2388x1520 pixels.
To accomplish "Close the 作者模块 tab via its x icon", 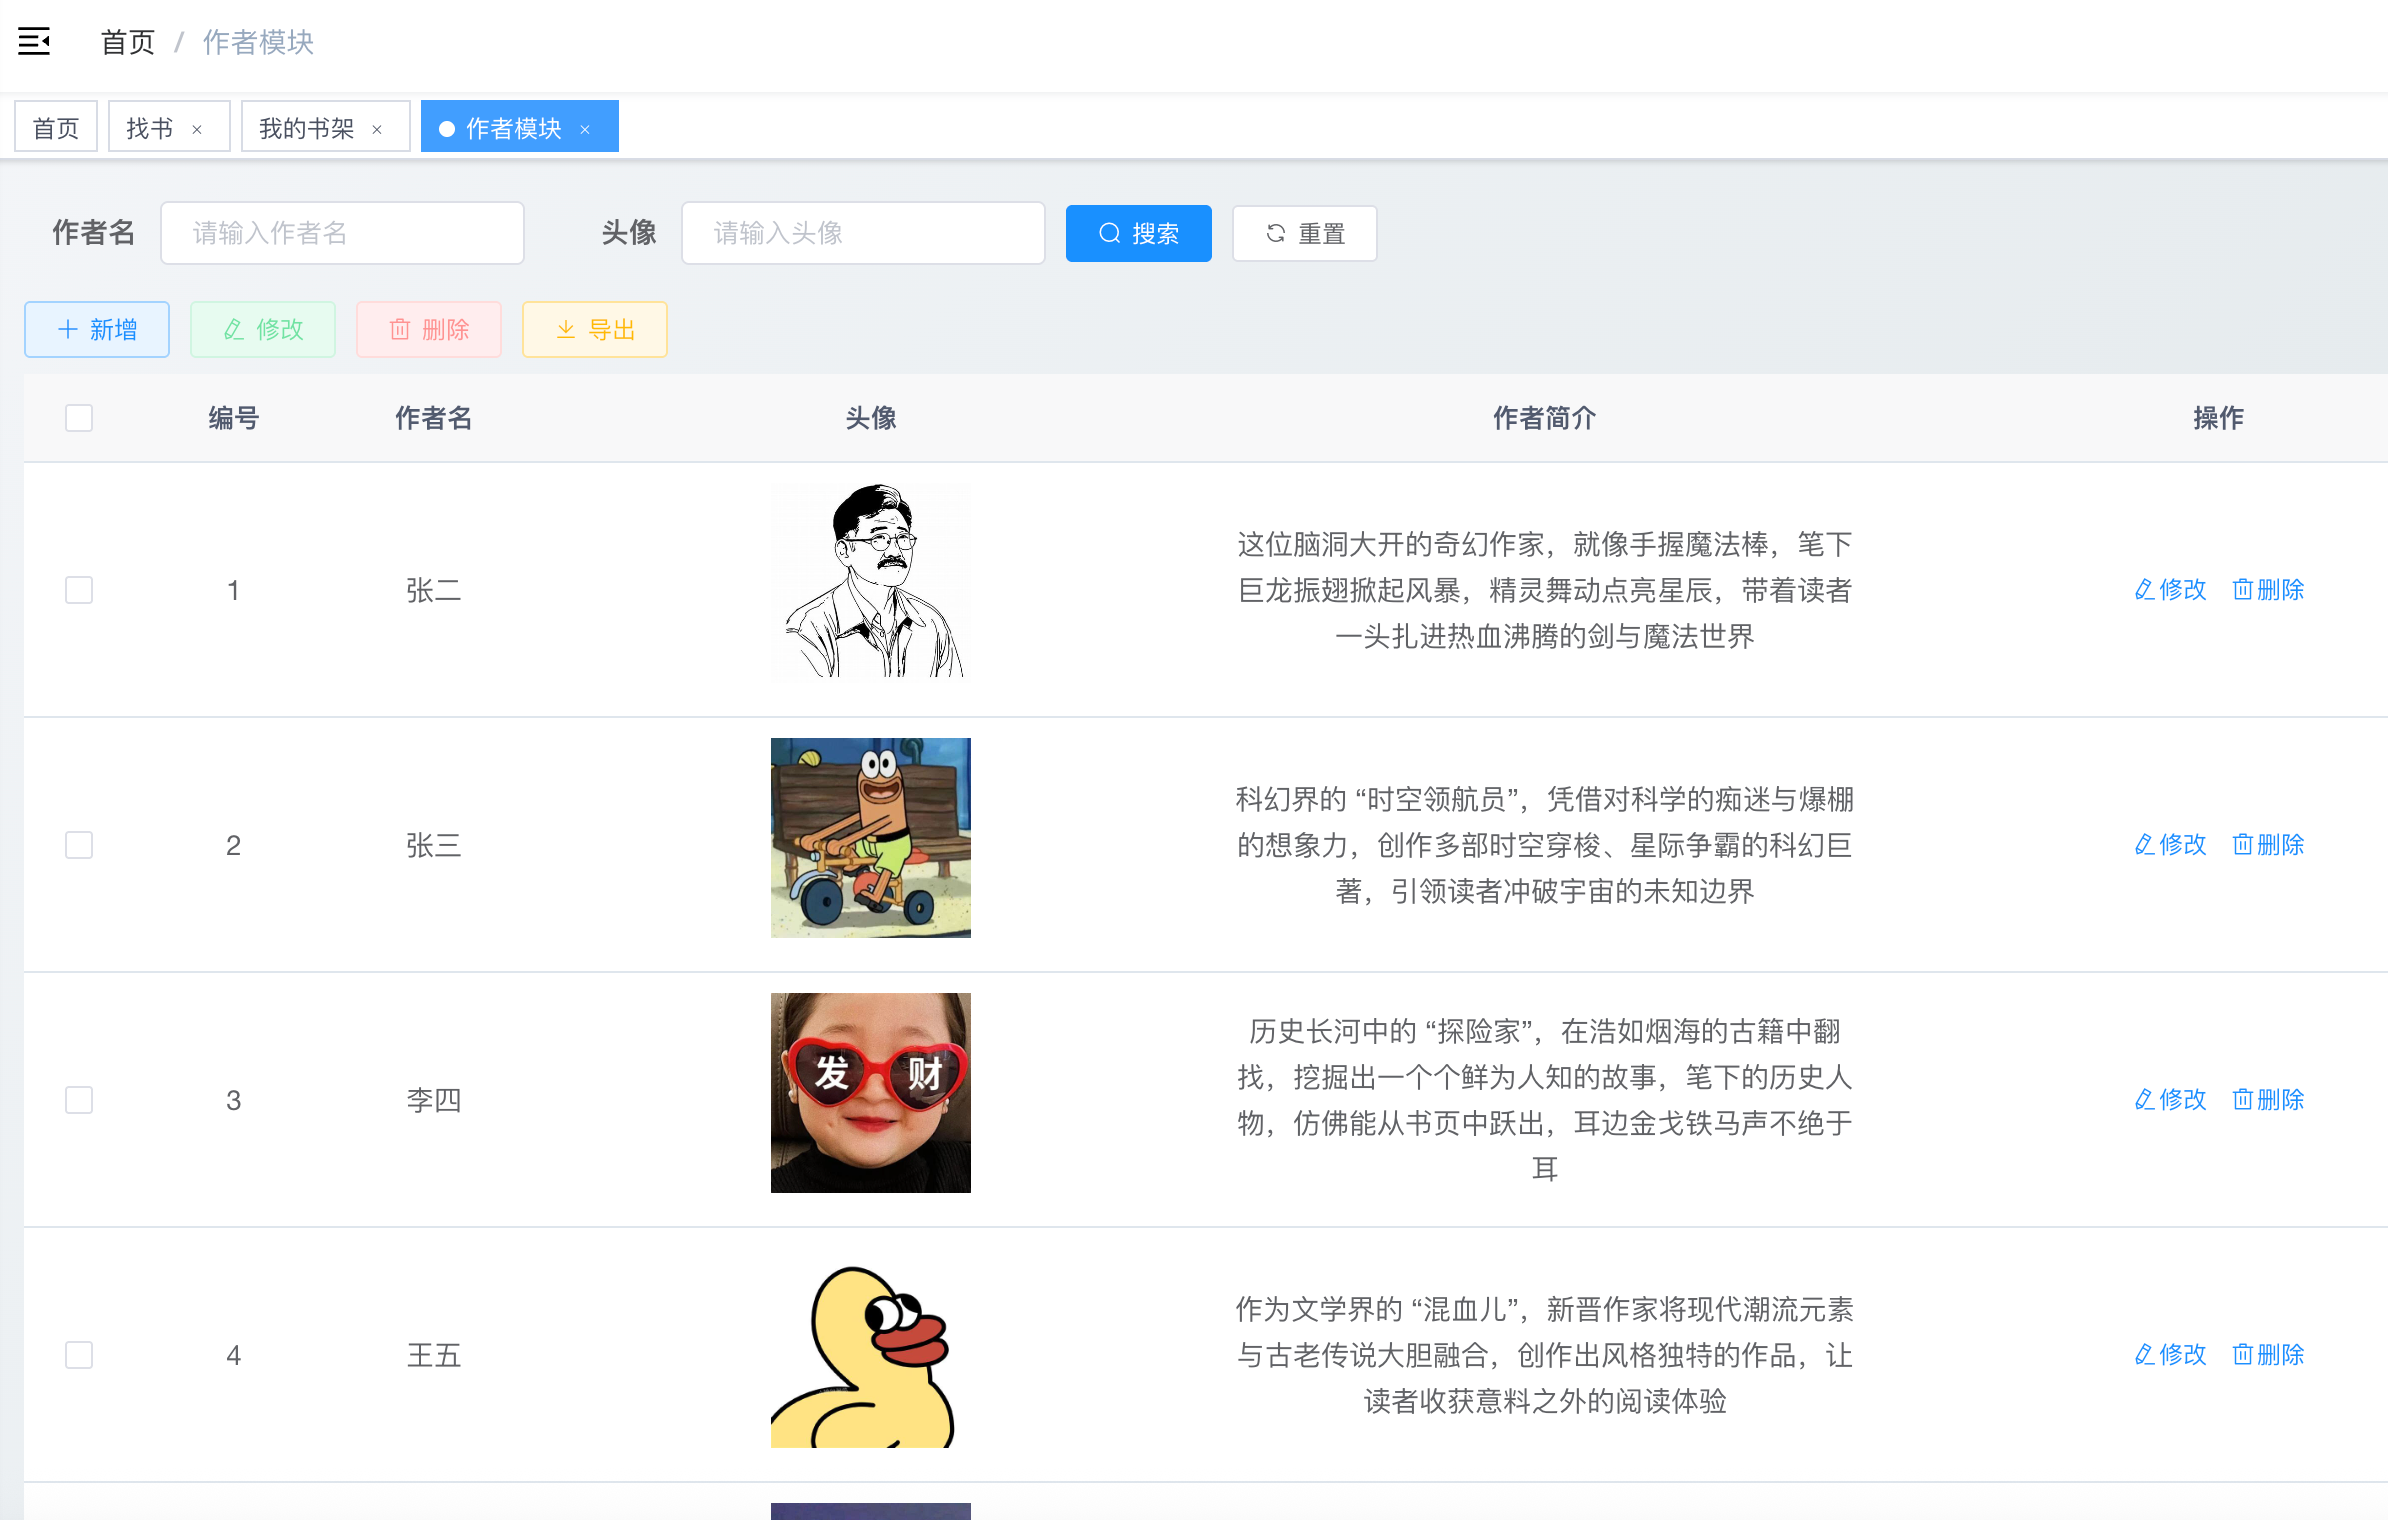I will pyautogui.click(x=585, y=129).
